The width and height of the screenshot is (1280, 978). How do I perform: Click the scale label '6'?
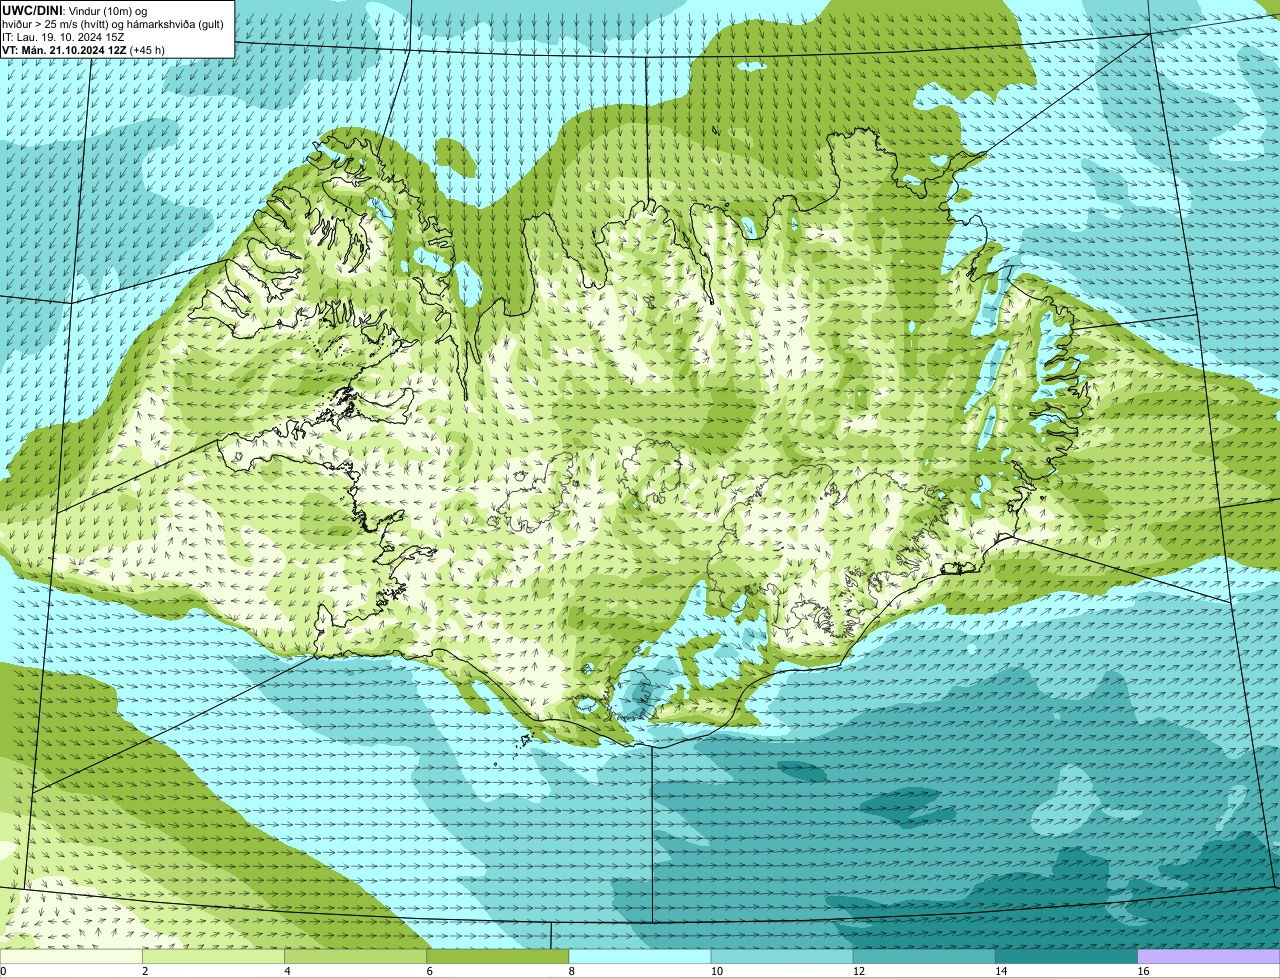click(x=430, y=971)
